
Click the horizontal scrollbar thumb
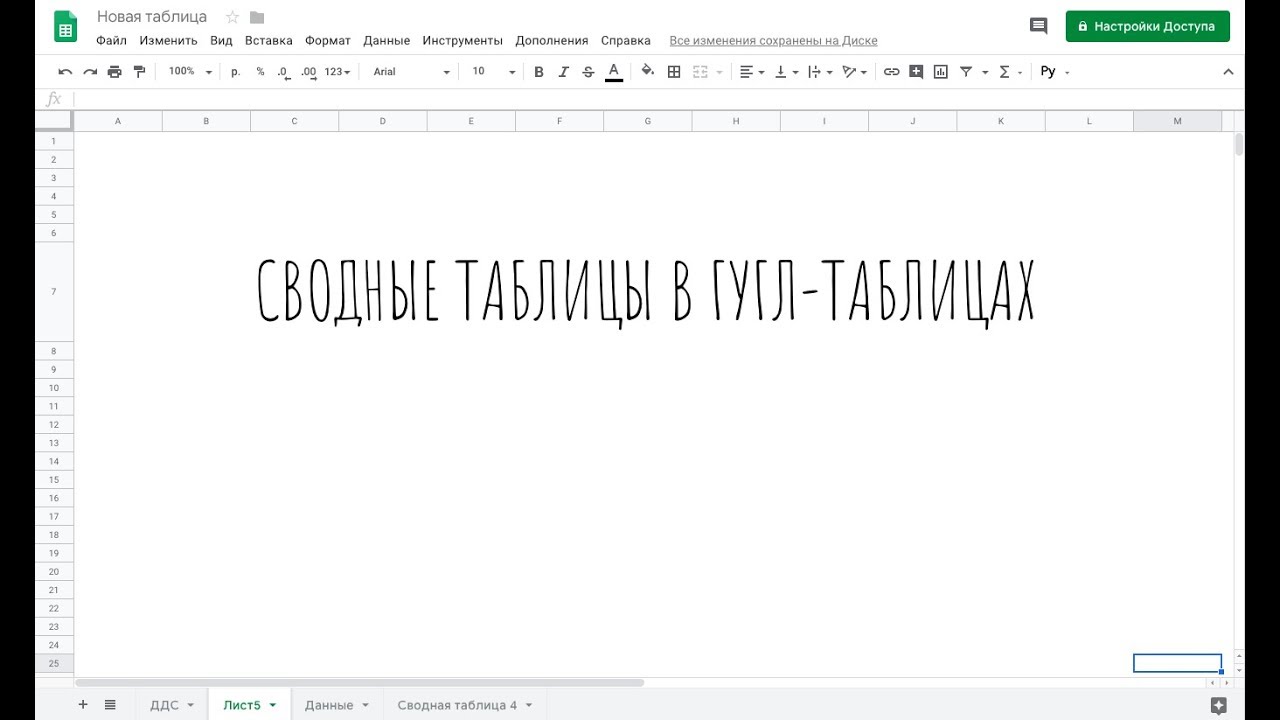coord(360,683)
